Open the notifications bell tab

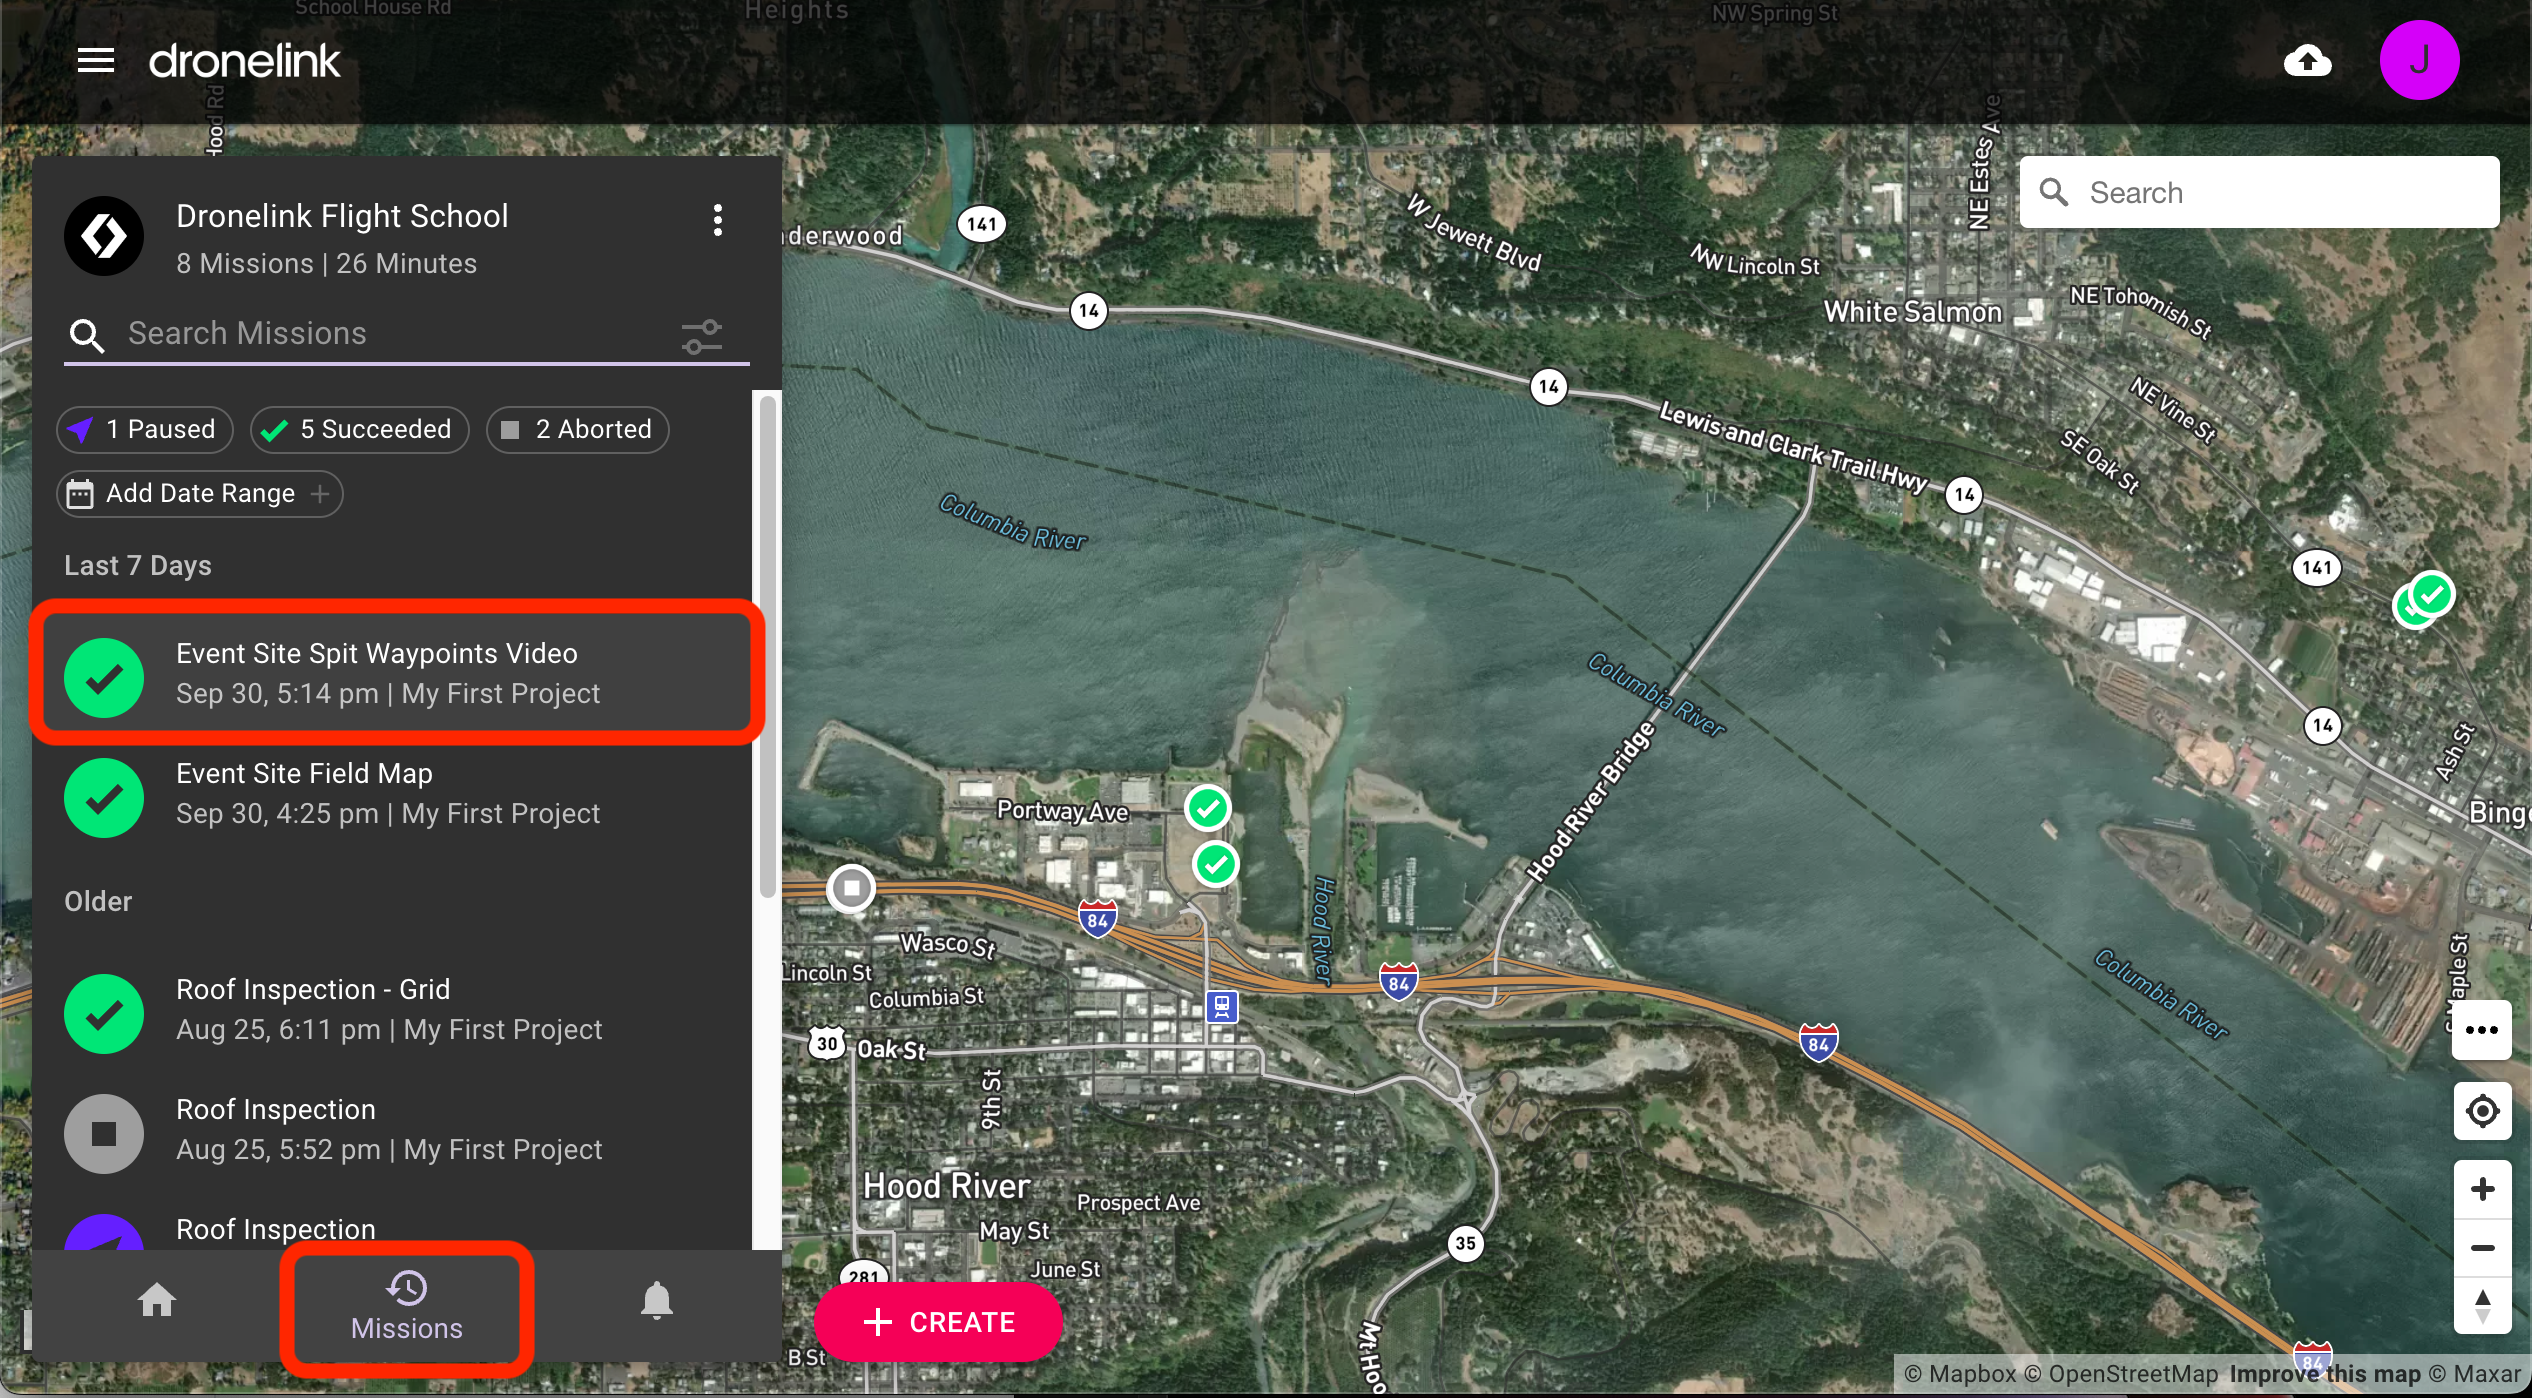point(656,1300)
